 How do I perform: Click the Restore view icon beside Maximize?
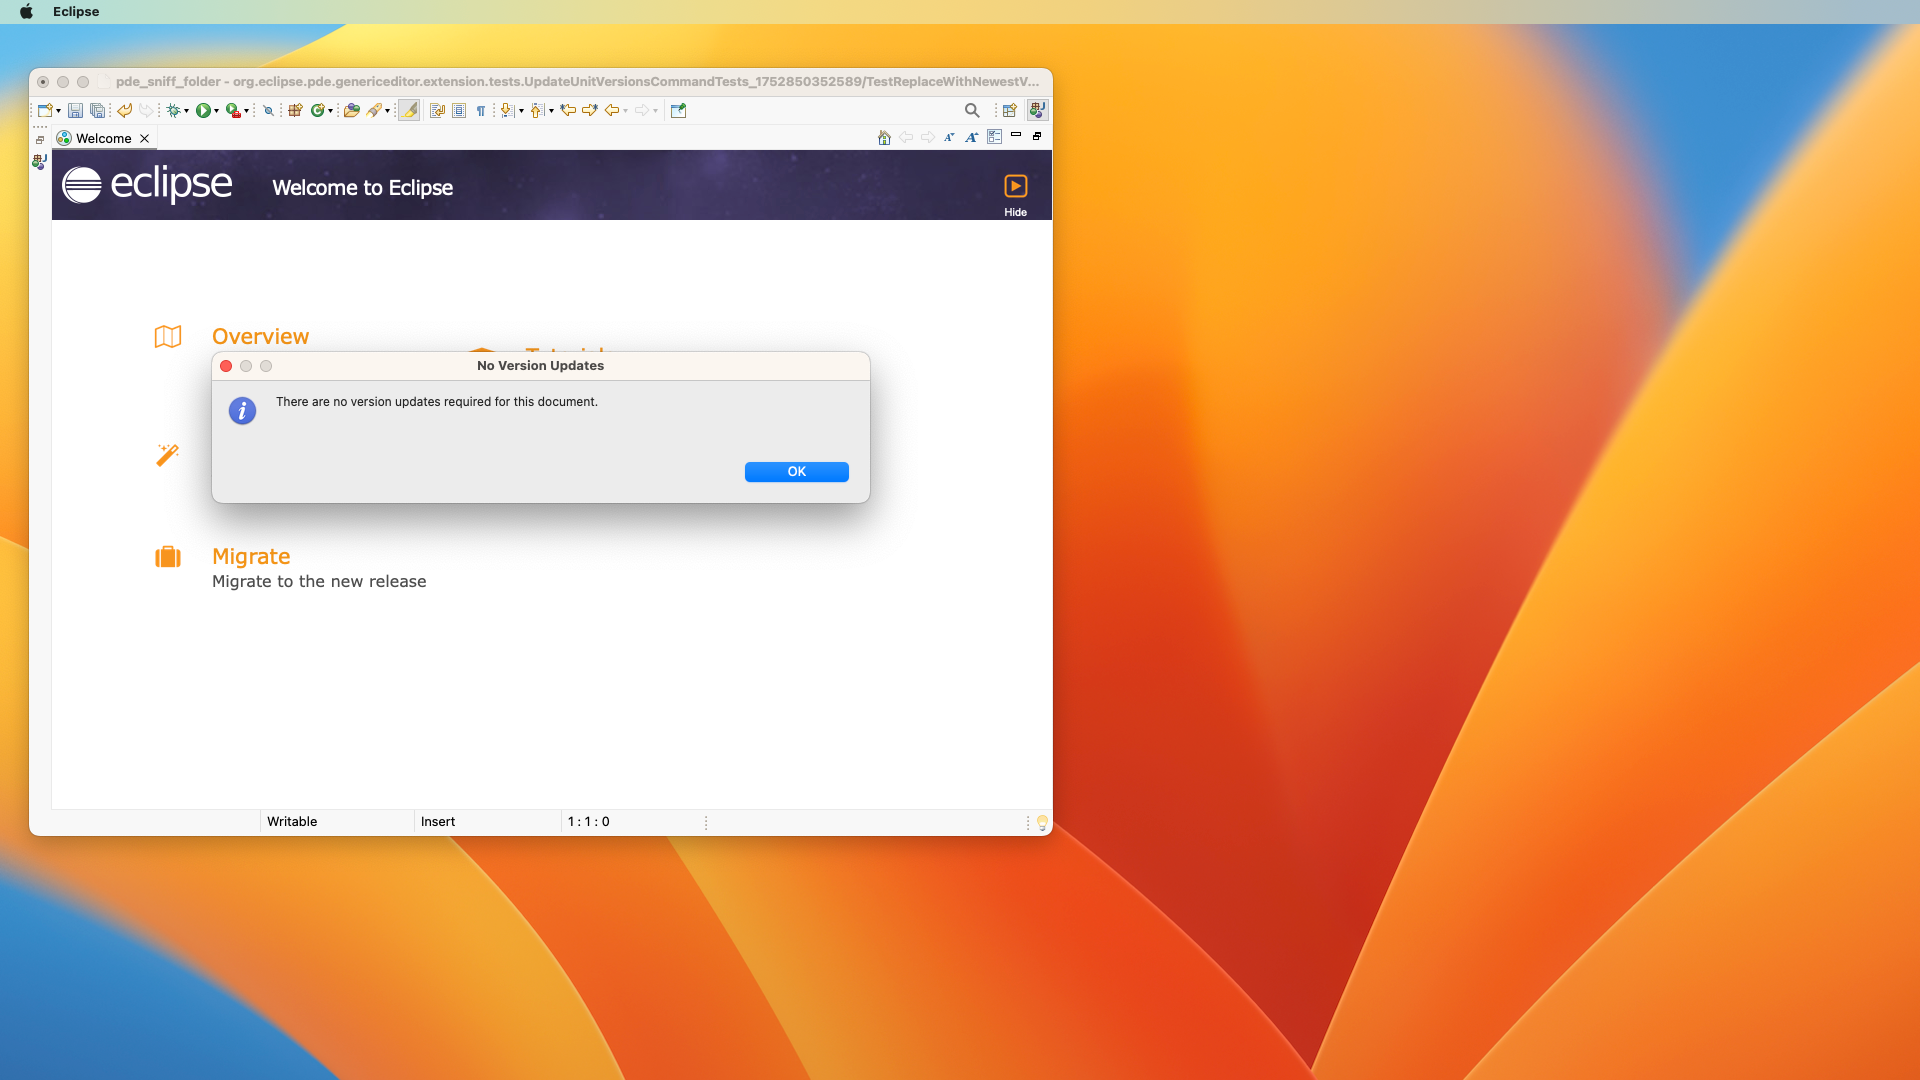[1037, 136]
